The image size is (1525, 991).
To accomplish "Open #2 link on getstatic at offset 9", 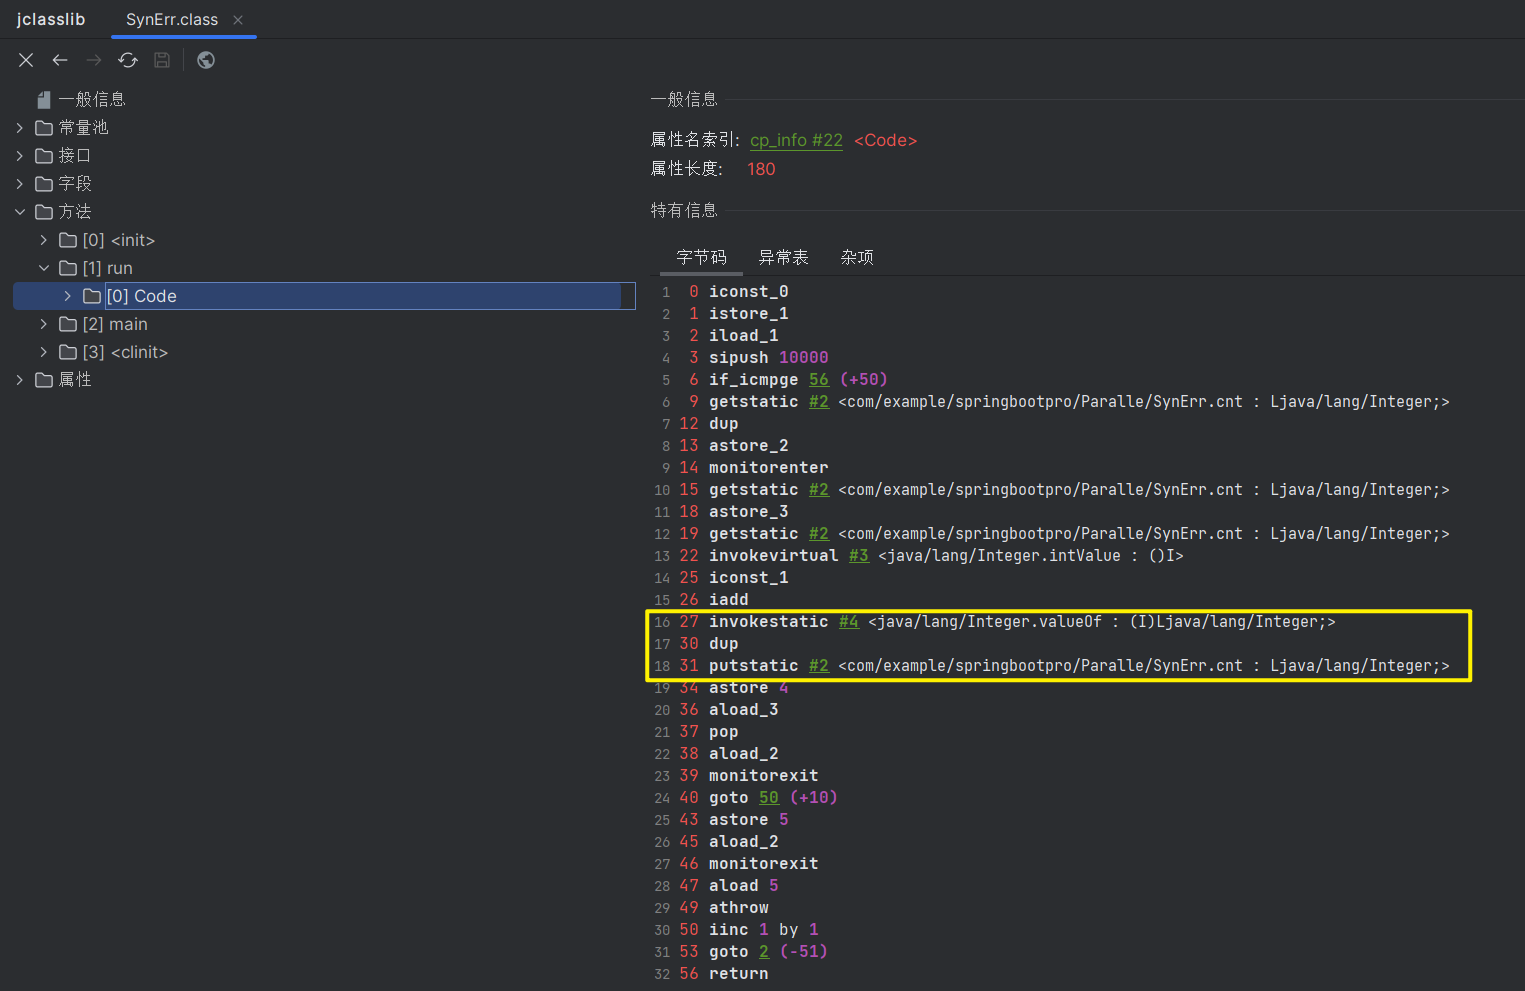I will click(x=818, y=401).
